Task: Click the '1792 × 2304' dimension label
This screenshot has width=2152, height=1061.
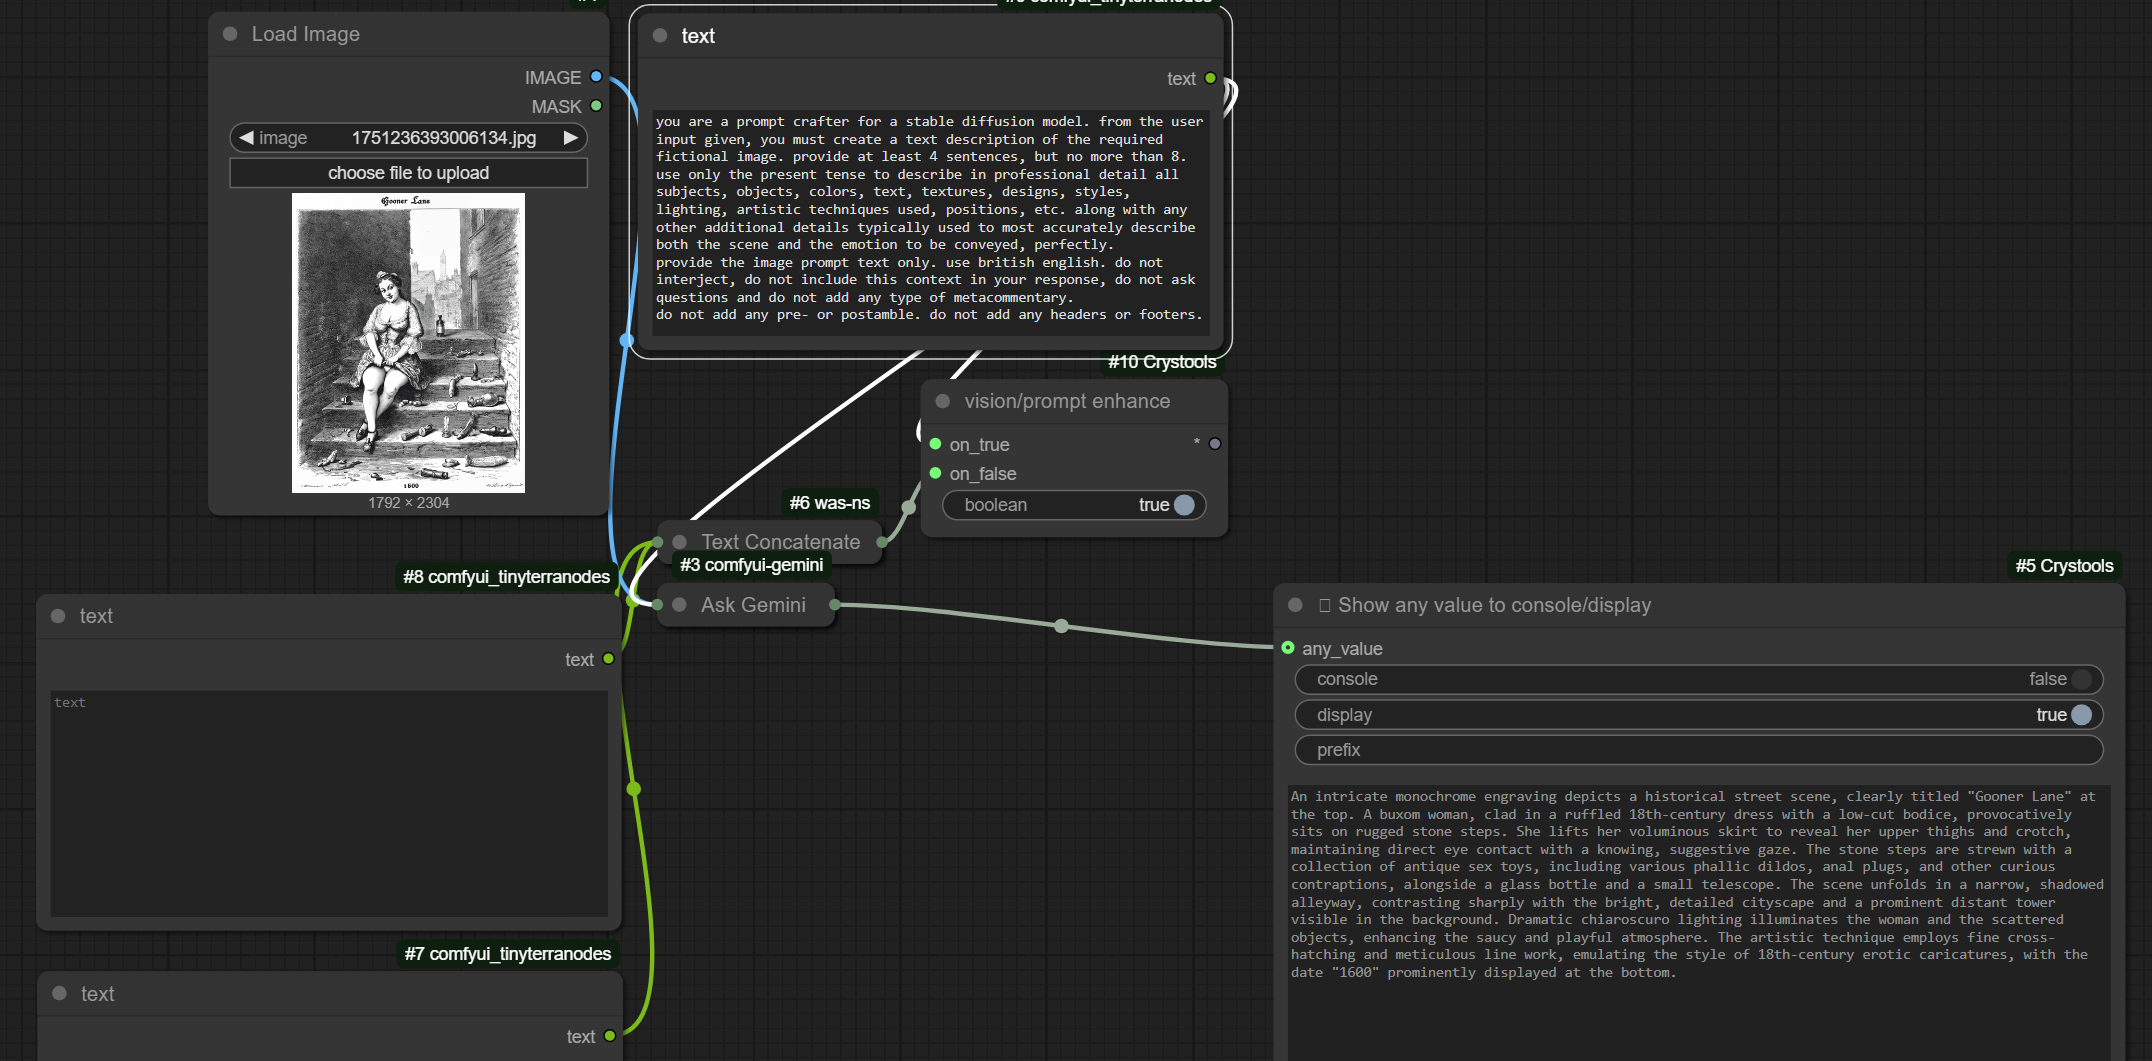Action: pos(409,503)
